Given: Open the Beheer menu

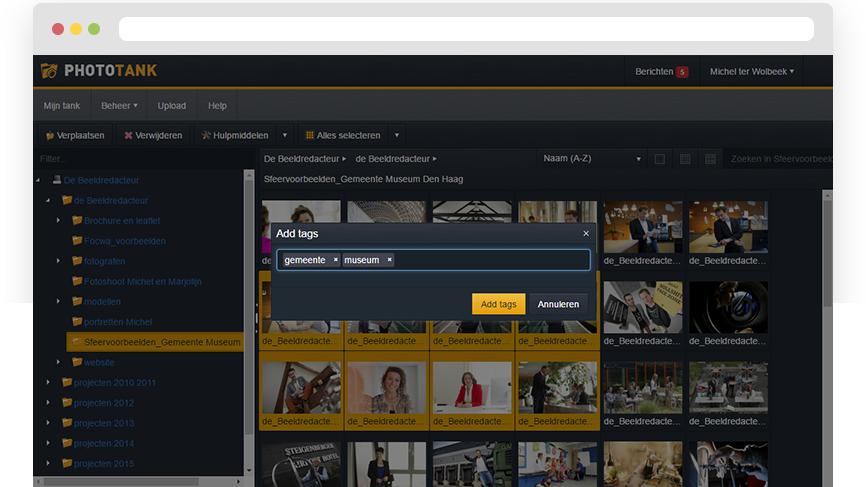Looking at the screenshot, I should point(119,106).
